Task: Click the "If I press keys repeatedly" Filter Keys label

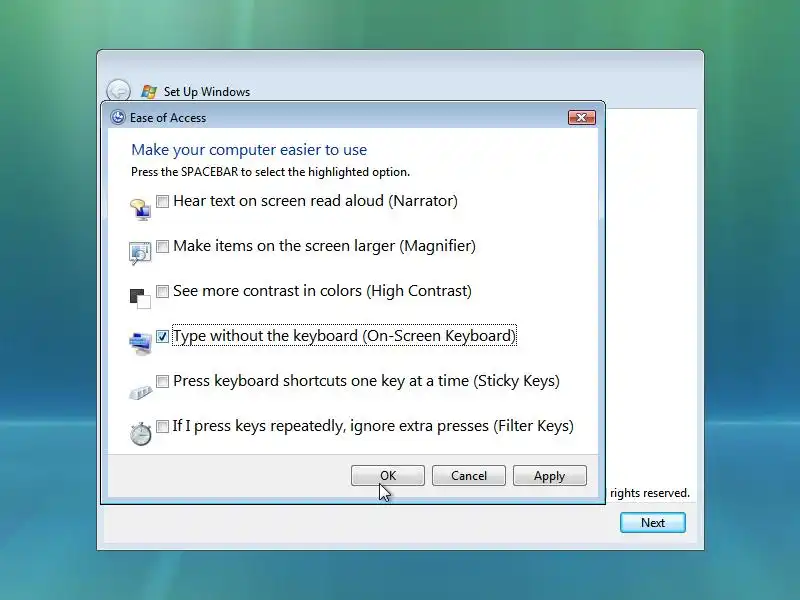Action: tap(373, 426)
